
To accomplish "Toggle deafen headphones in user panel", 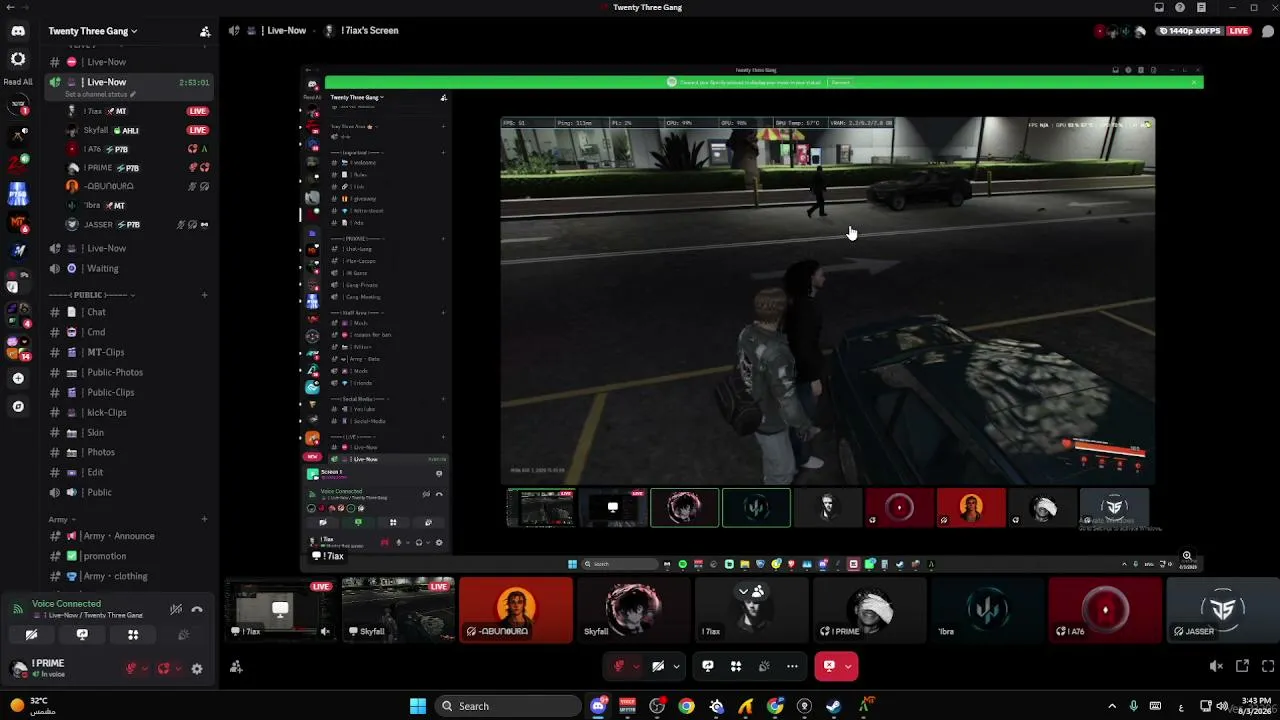I will pos(164,669).
